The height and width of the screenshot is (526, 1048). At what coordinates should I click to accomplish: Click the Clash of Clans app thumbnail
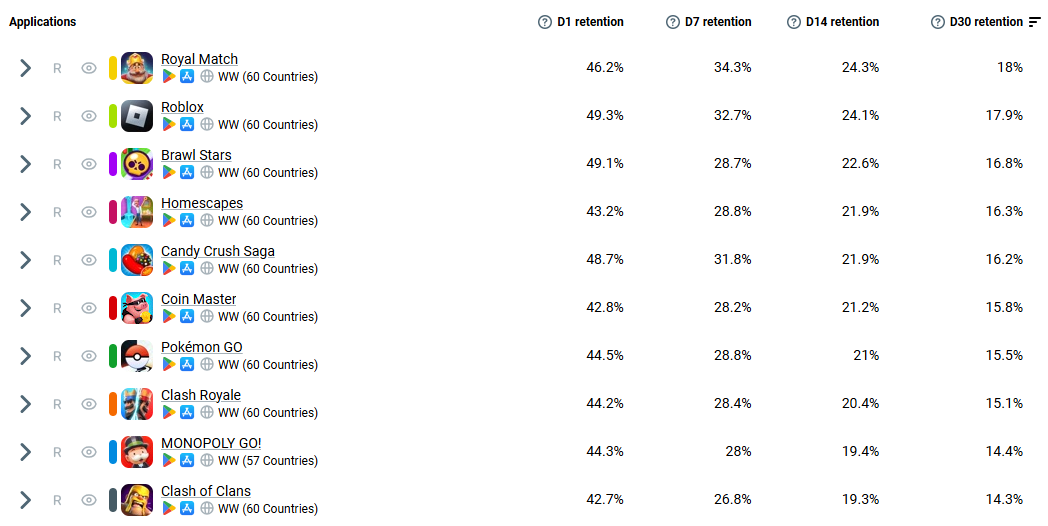137,501
